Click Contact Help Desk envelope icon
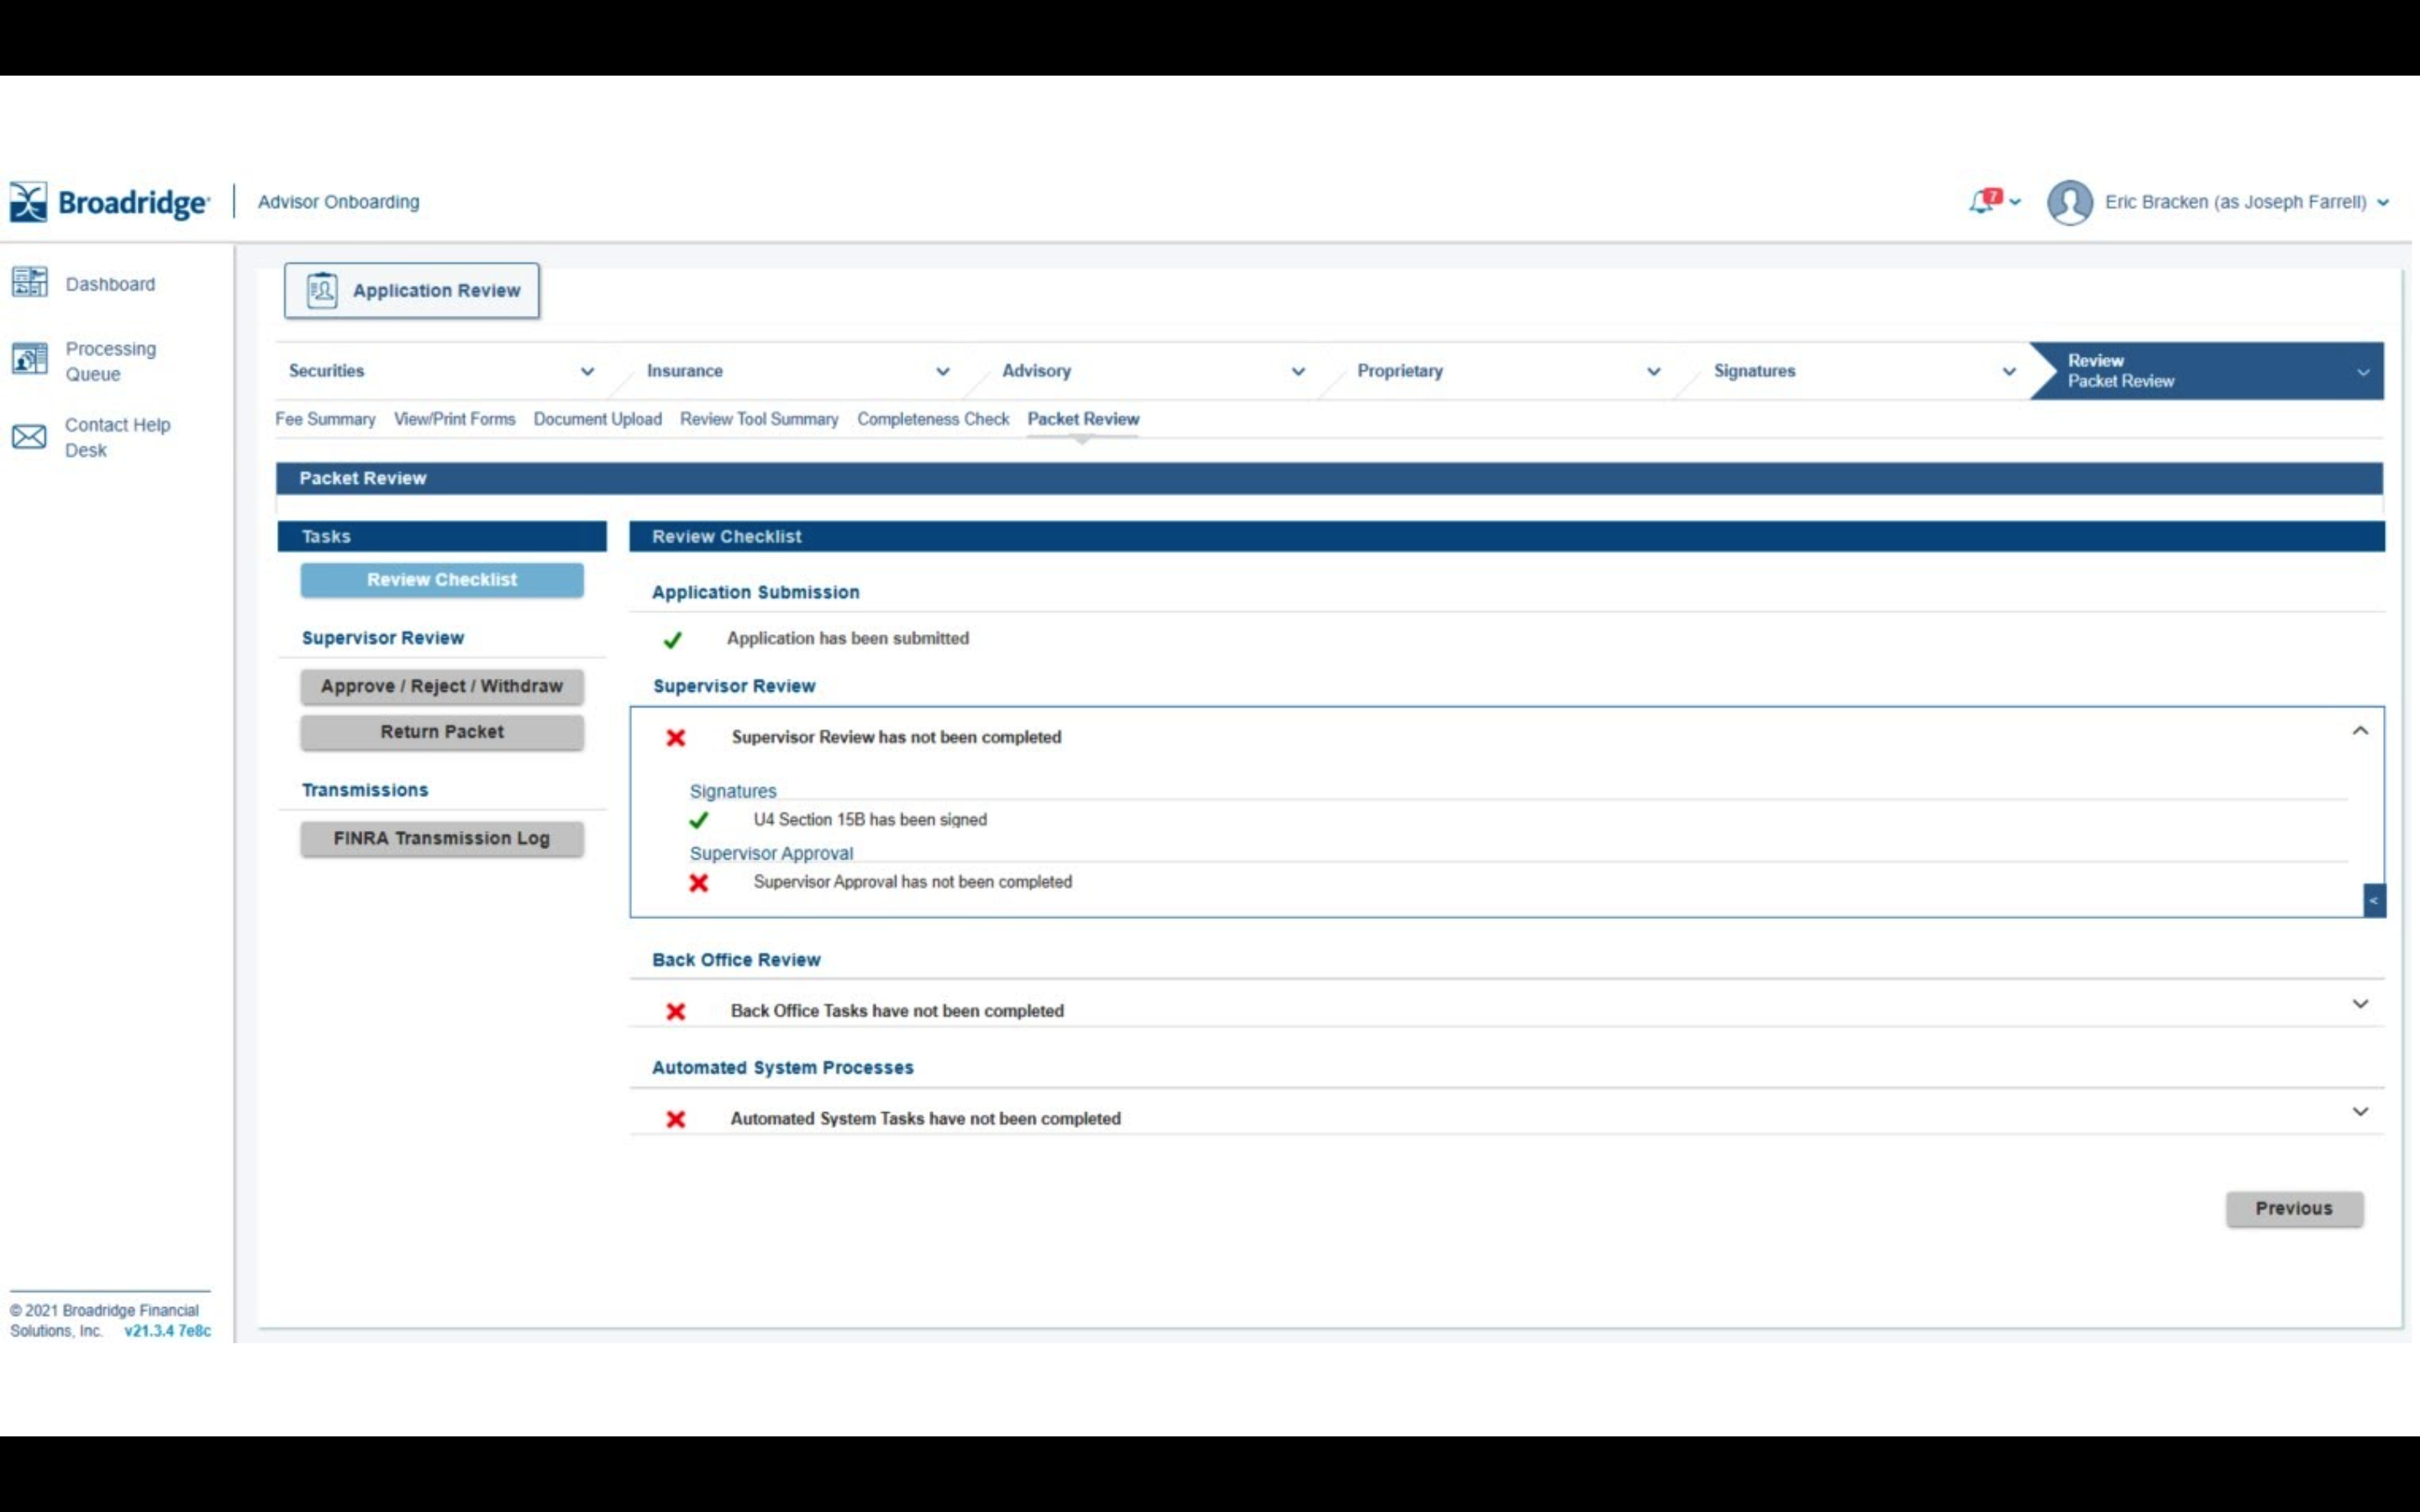 click(29, 437)
